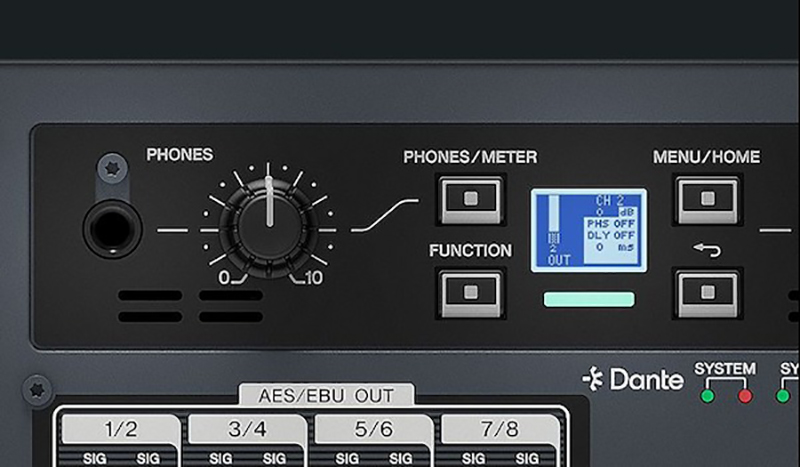Click the red SYSTEM LED

point(742,395)
